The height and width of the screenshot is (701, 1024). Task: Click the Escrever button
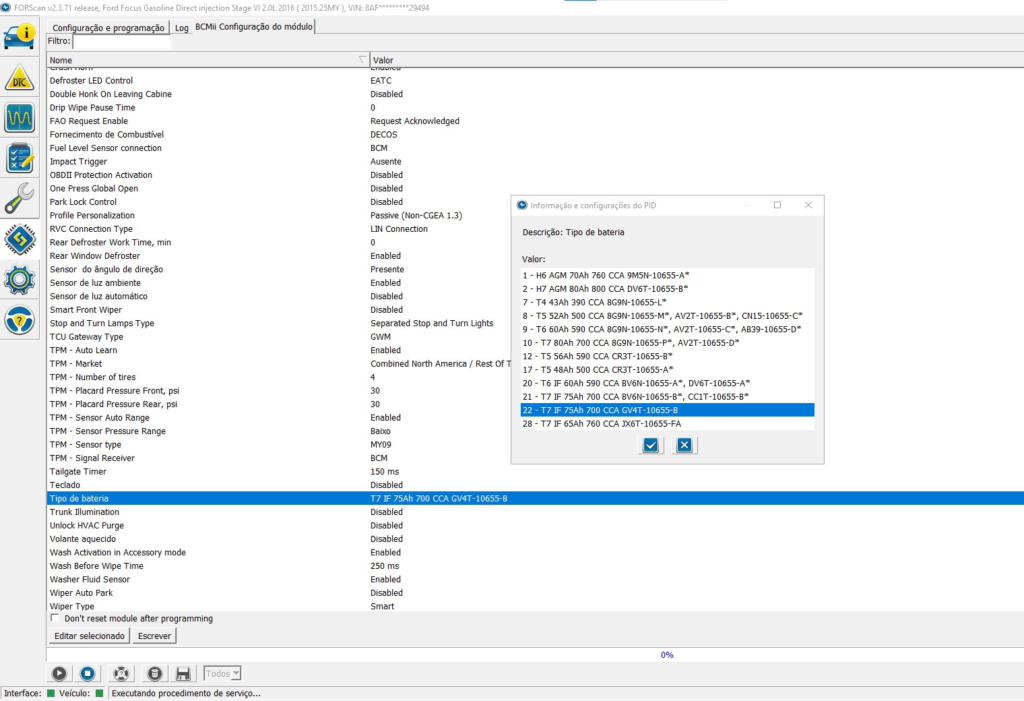(154, 636)
